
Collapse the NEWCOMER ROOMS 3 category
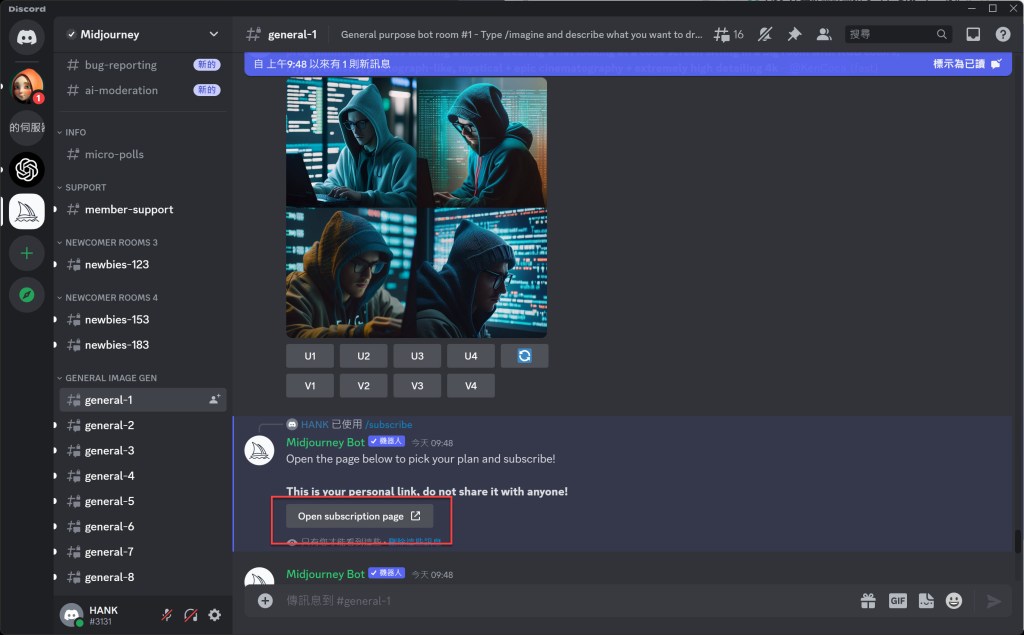coord(110,242)
